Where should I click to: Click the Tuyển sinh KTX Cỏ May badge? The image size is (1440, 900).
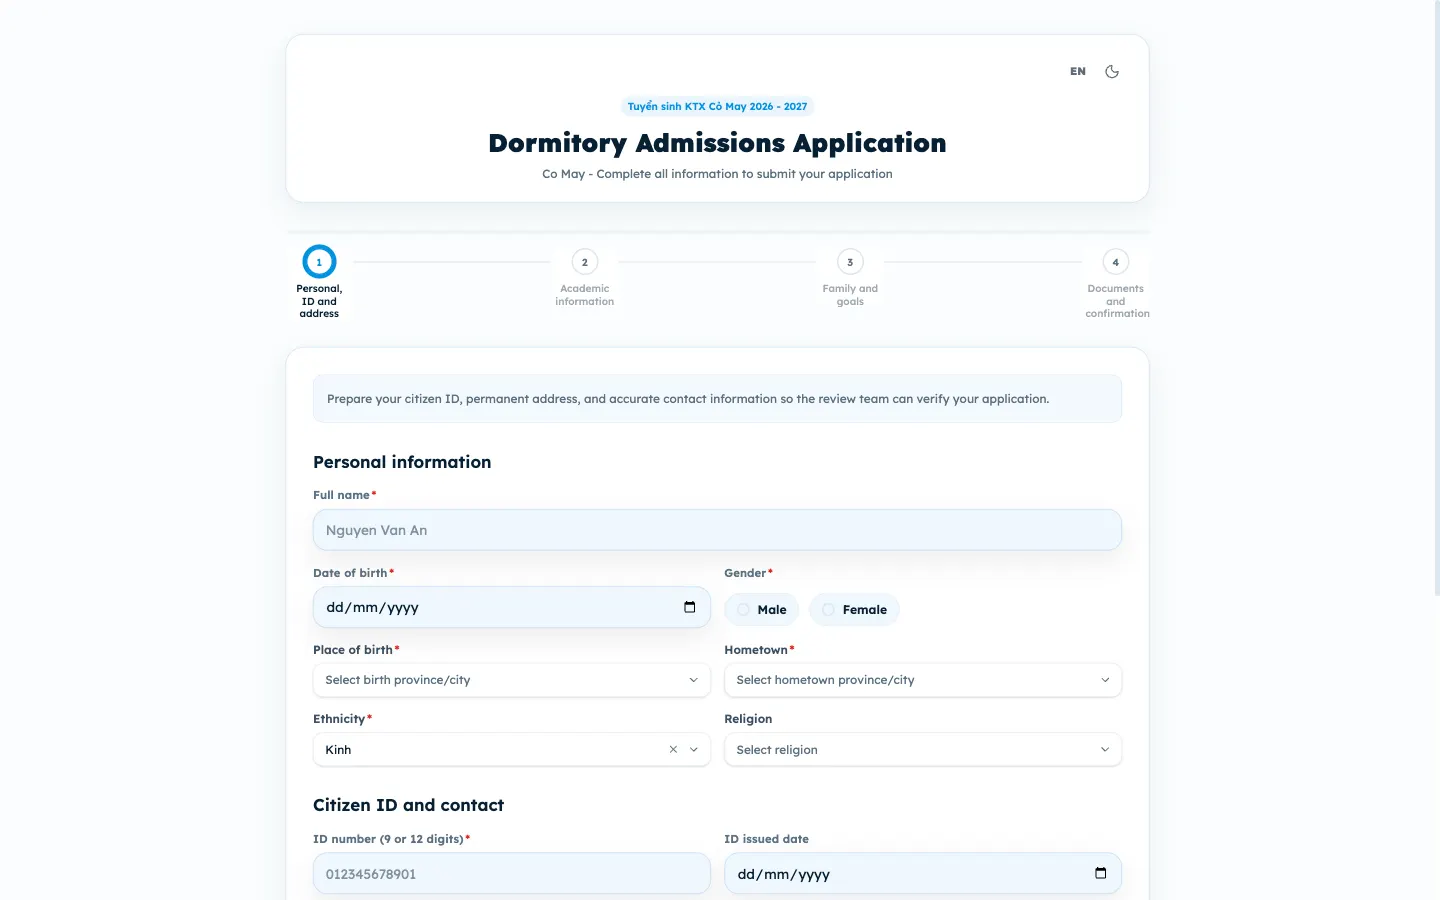(717, 106)
